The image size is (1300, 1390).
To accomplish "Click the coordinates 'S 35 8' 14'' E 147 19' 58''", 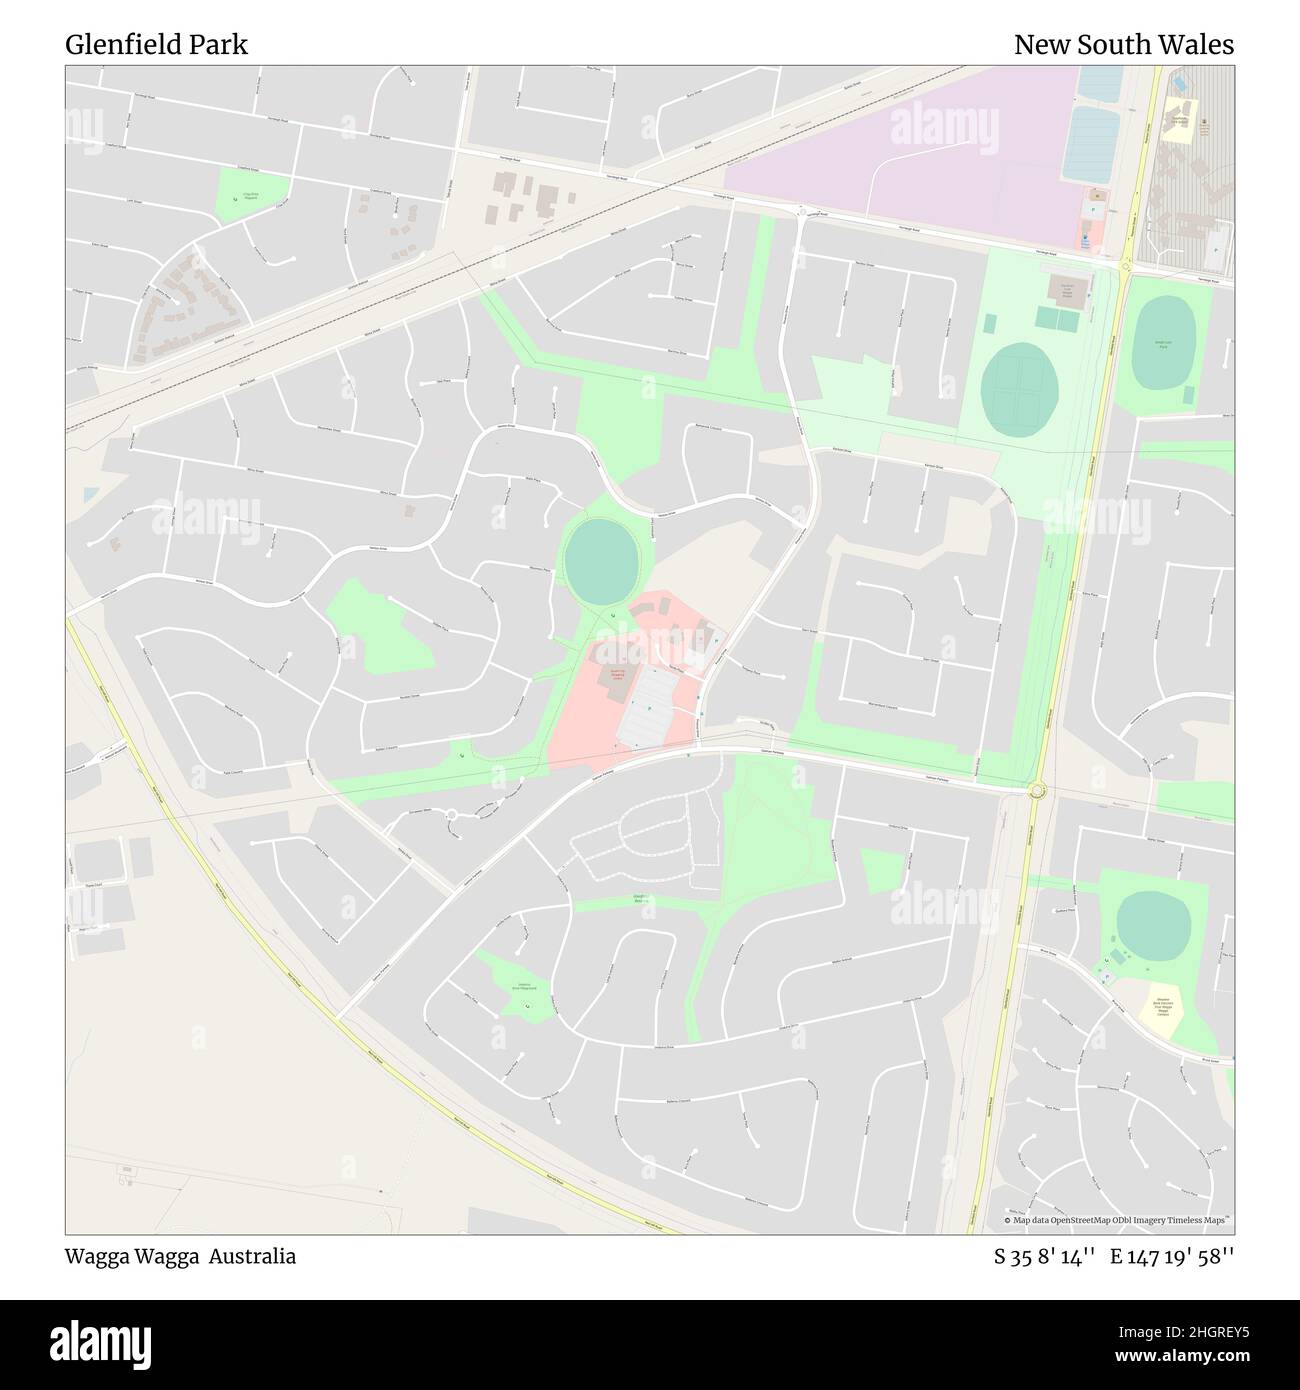I will pos(1114,1256).
